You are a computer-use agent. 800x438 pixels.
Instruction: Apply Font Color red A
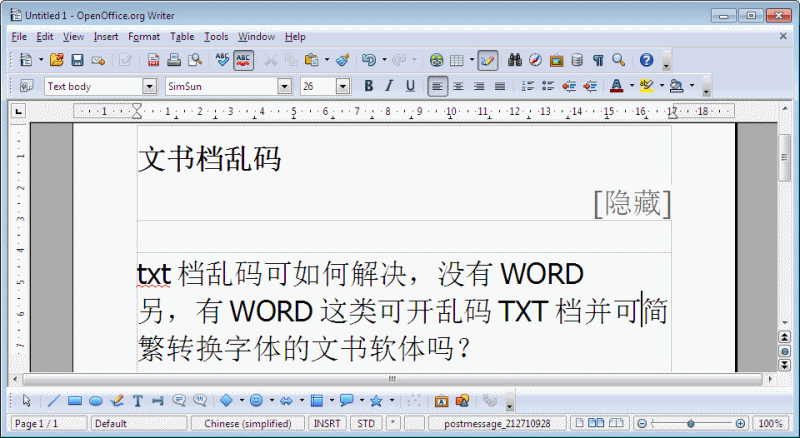coord(616,86)
